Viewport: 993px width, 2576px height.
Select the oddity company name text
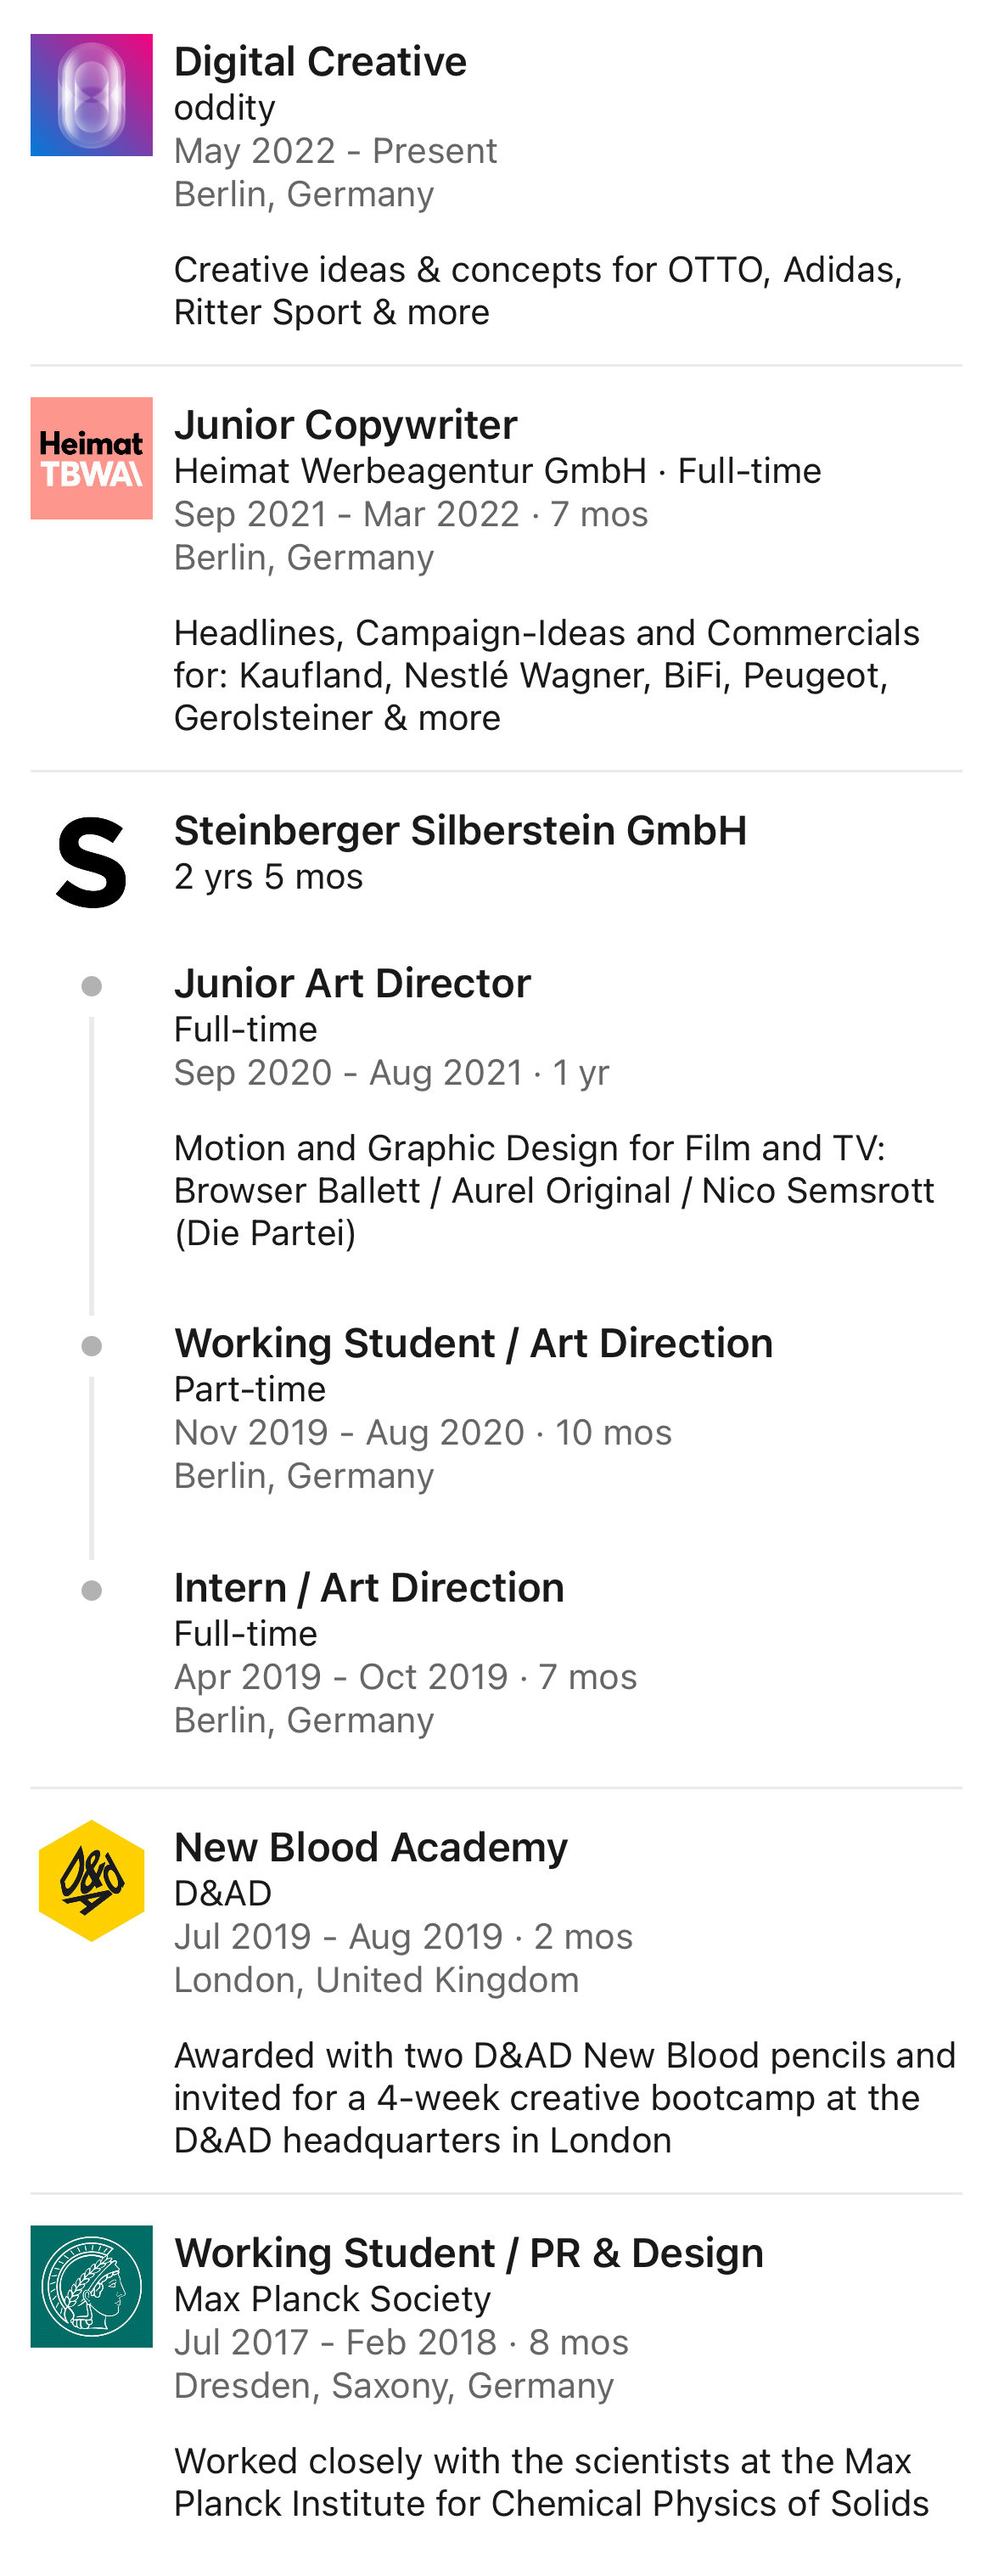(225, 108)
